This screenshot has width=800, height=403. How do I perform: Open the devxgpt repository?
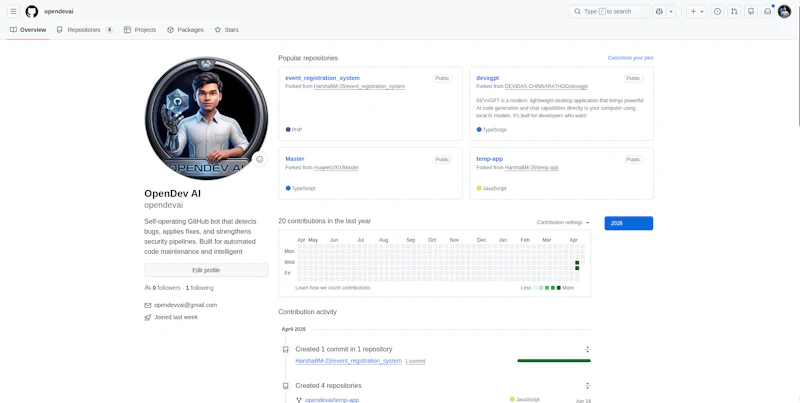click(x=487, y=78)
